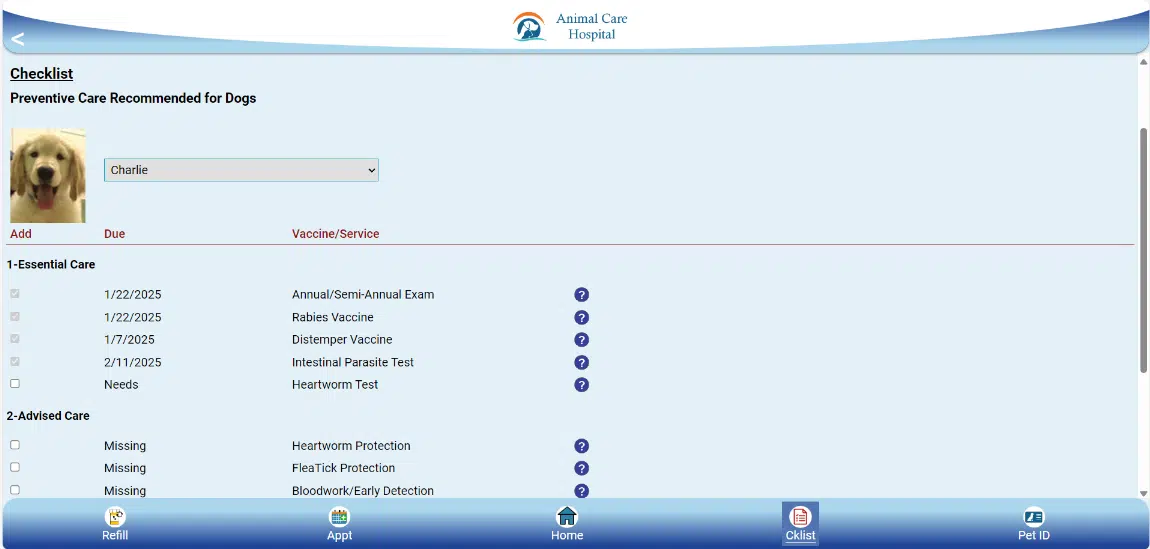Open the Charlie pet selector dropdown
Screen dimensions: 1150x549
point(241,170)
